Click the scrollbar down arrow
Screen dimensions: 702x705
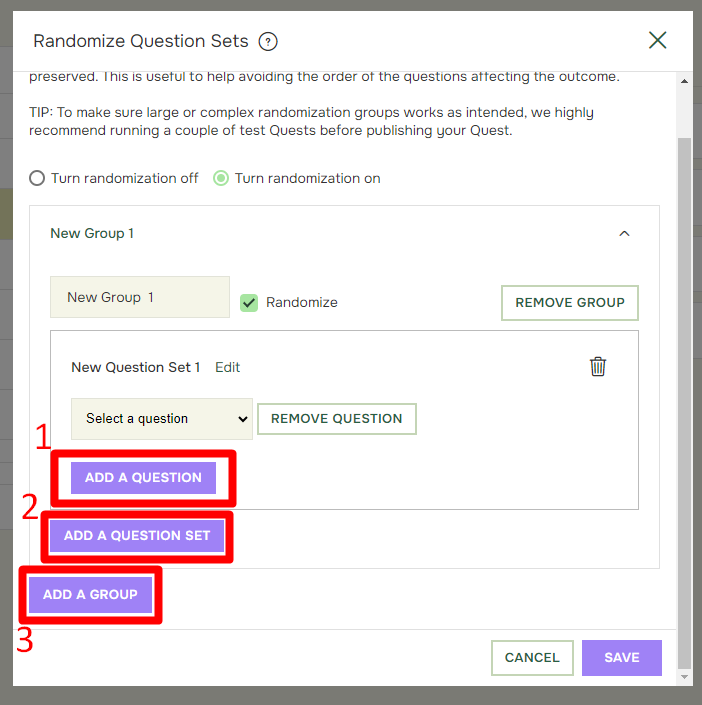684,677
